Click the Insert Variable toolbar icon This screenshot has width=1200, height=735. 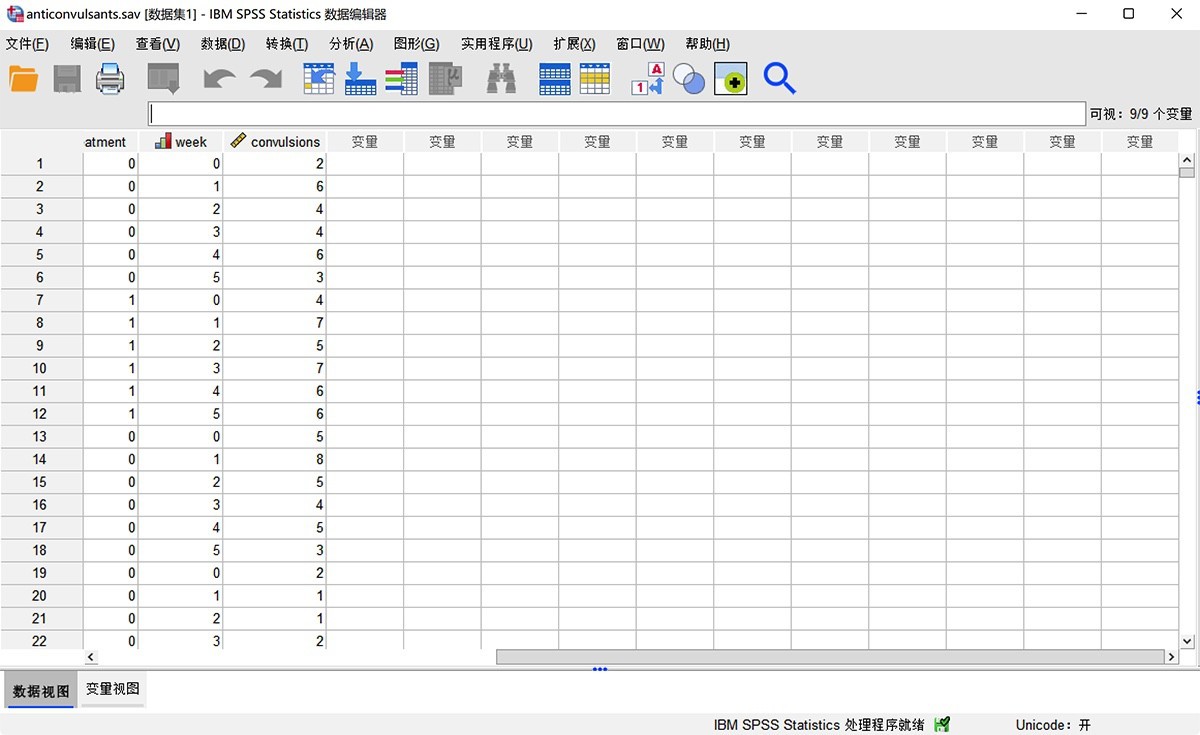pyautogui.click(x=596, y=77)
